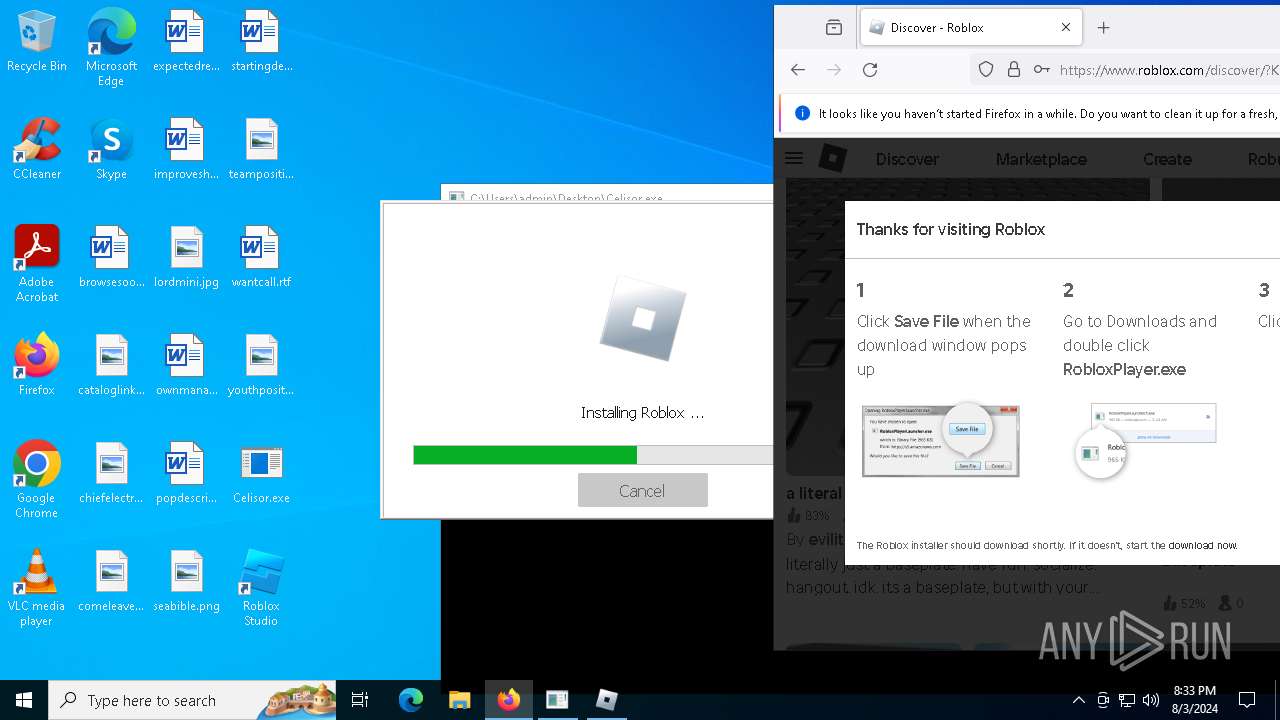Click the site padlock icon

(x=1013, y=69)
